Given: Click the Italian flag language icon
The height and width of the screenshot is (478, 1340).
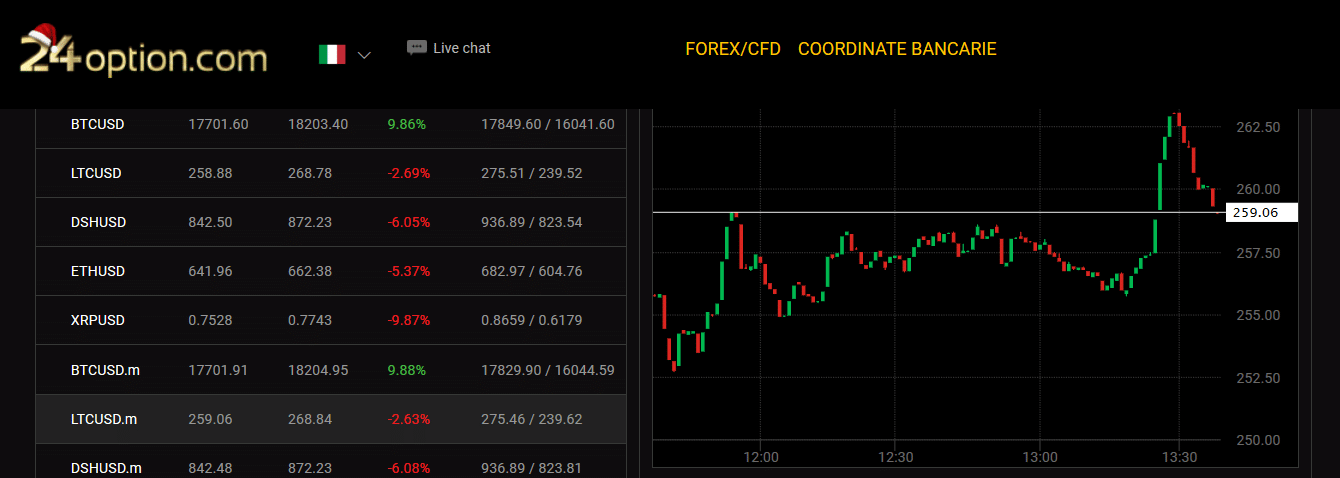Looking at the screenshot, I should click(x=332, y=55).
